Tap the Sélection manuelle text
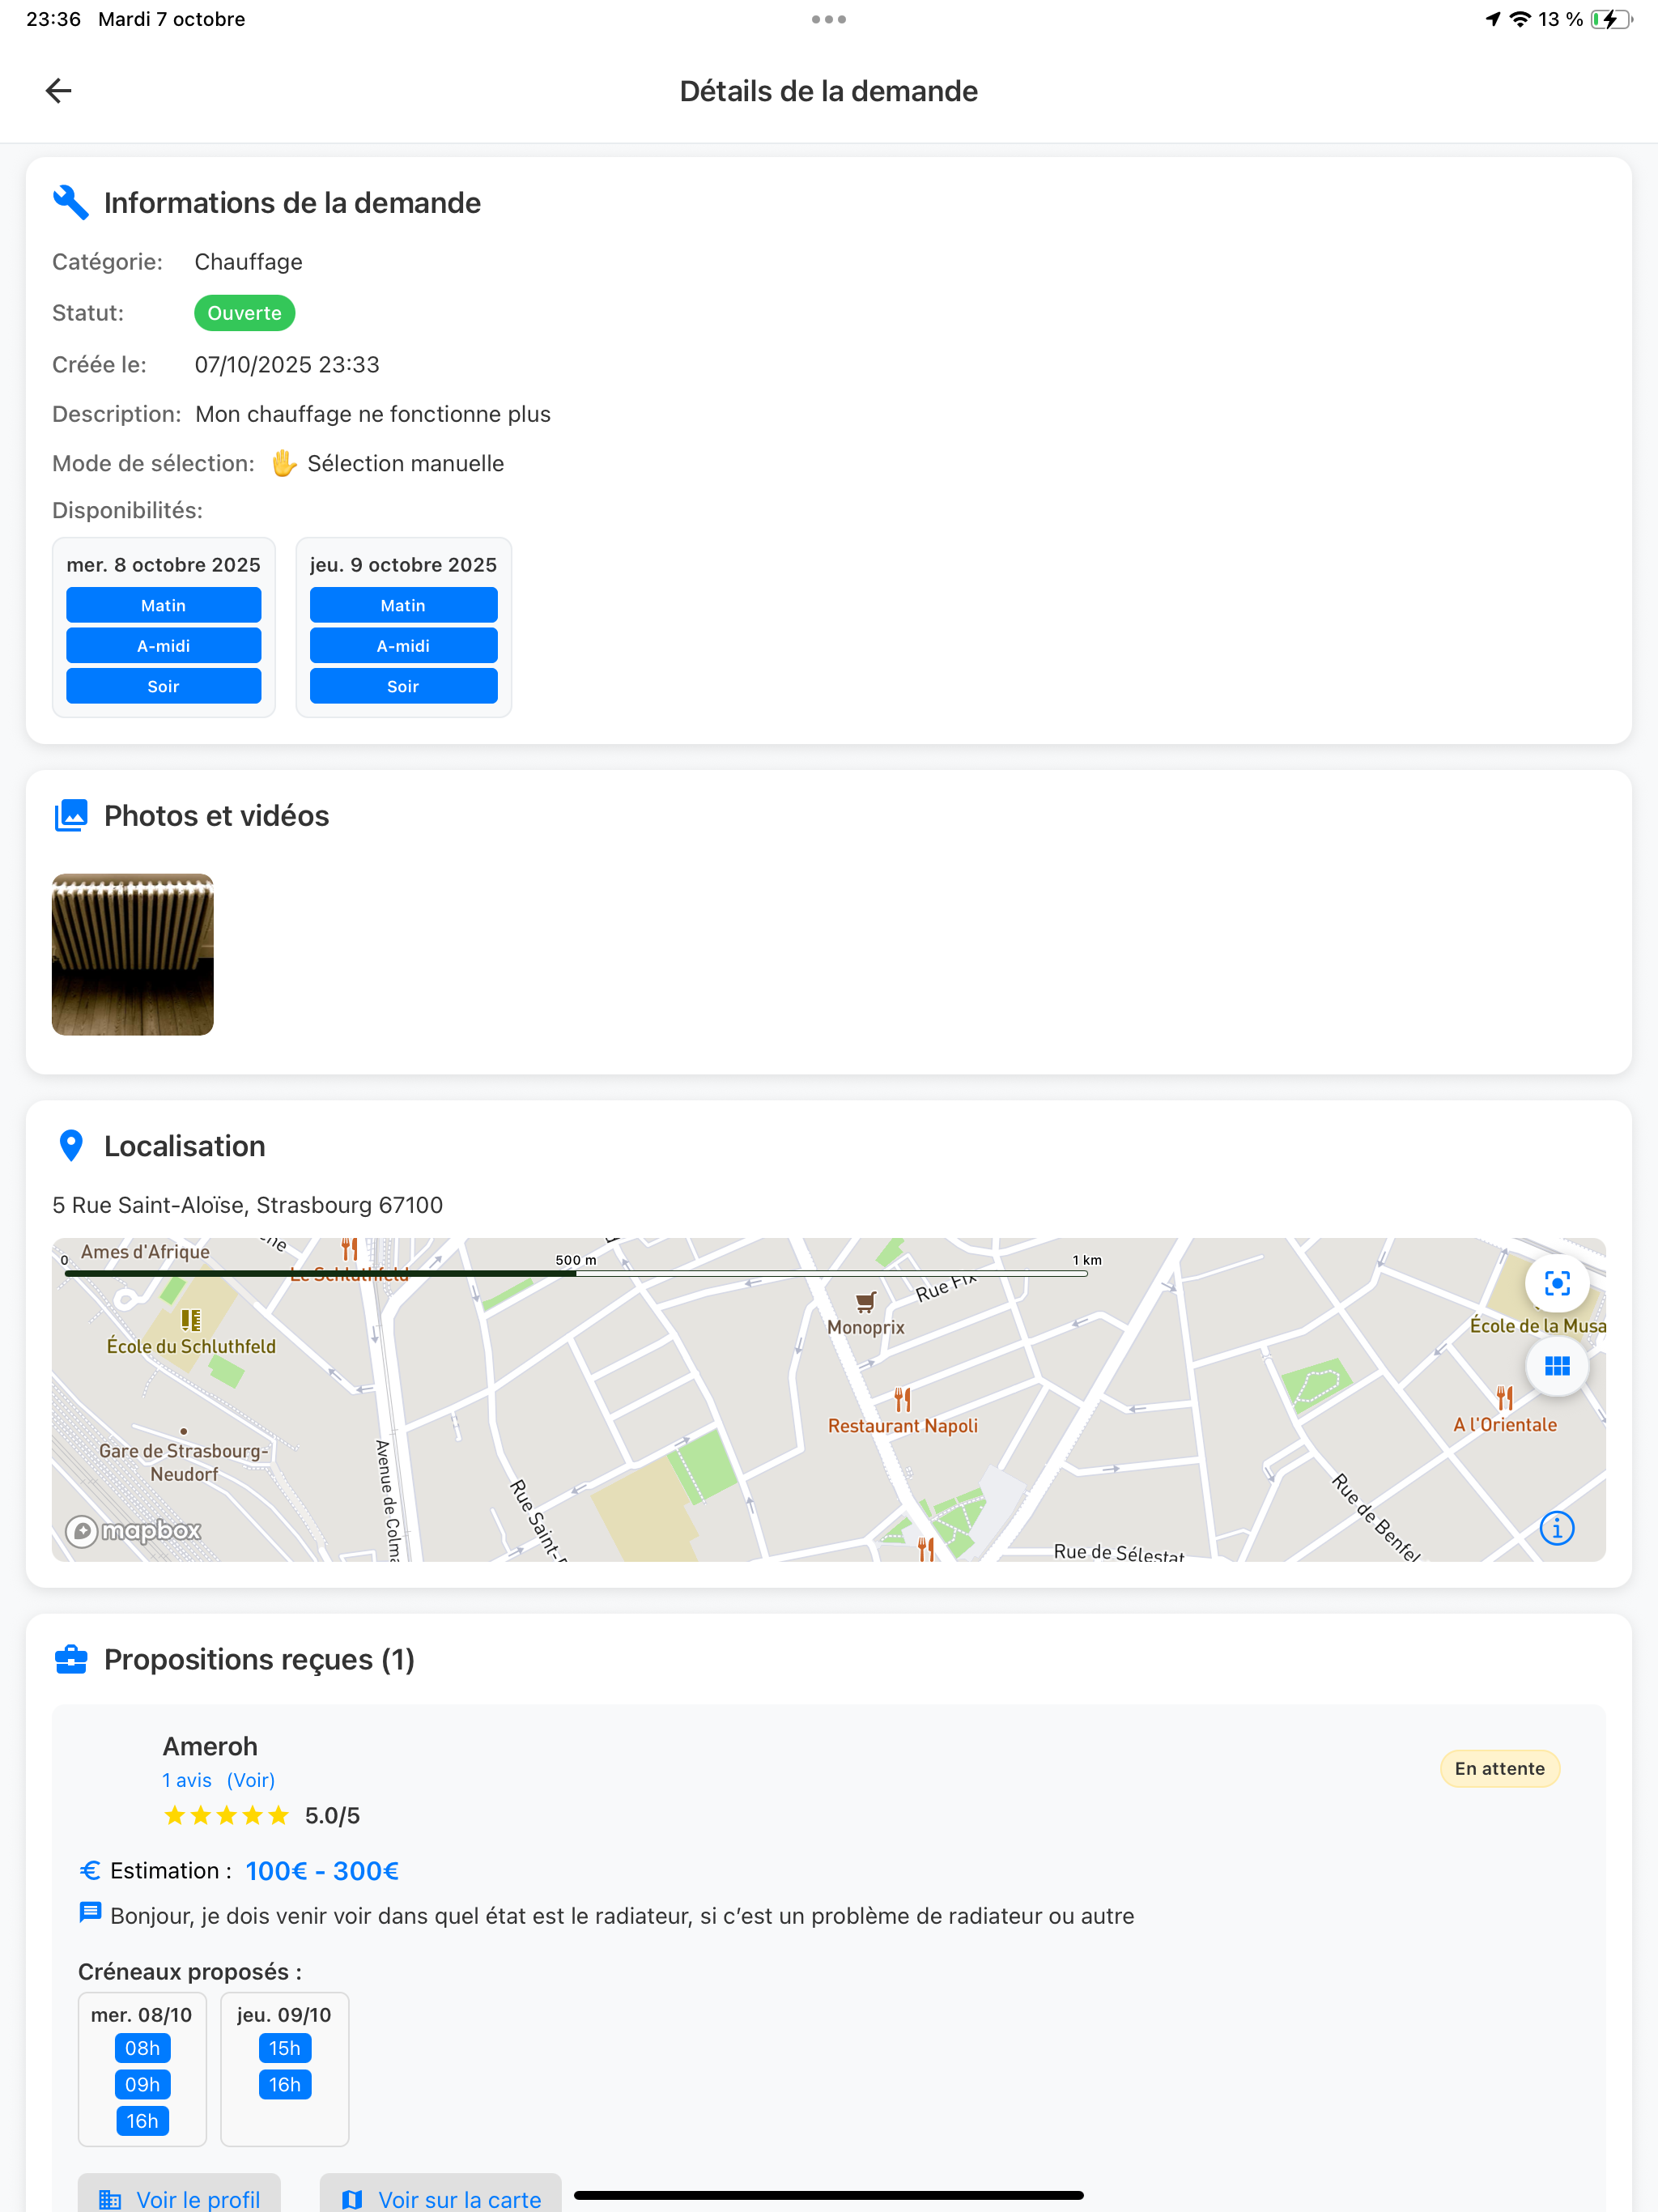Image resolution: width=1658 pixels, height=2212 pixels. (406, 464)
